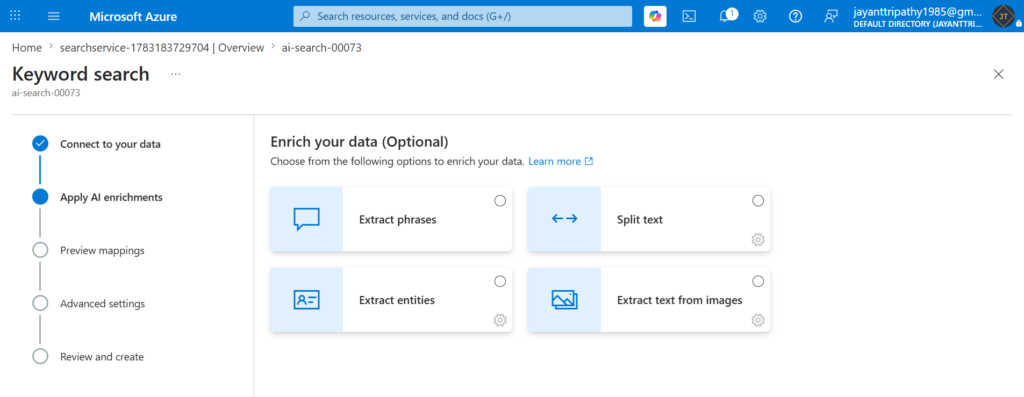The height and width of the screenshot is (397, 1024).
Task: Focus the Search resources, services, and docs box
Action: [x=462, y=16]
